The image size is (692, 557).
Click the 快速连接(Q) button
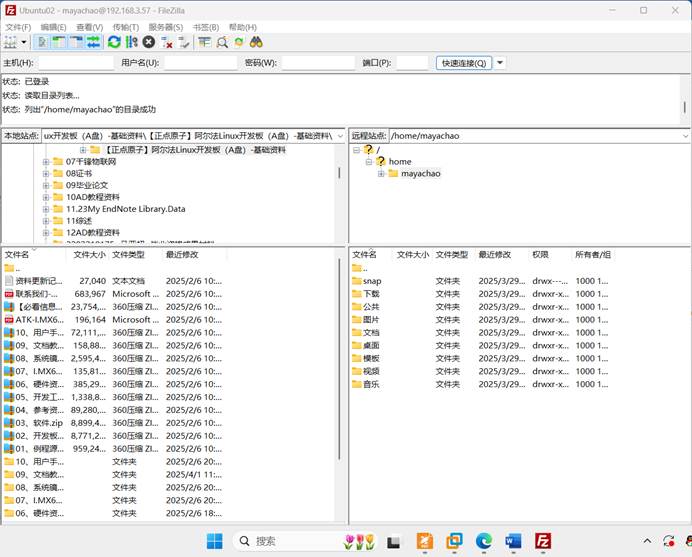click(464, 63)
